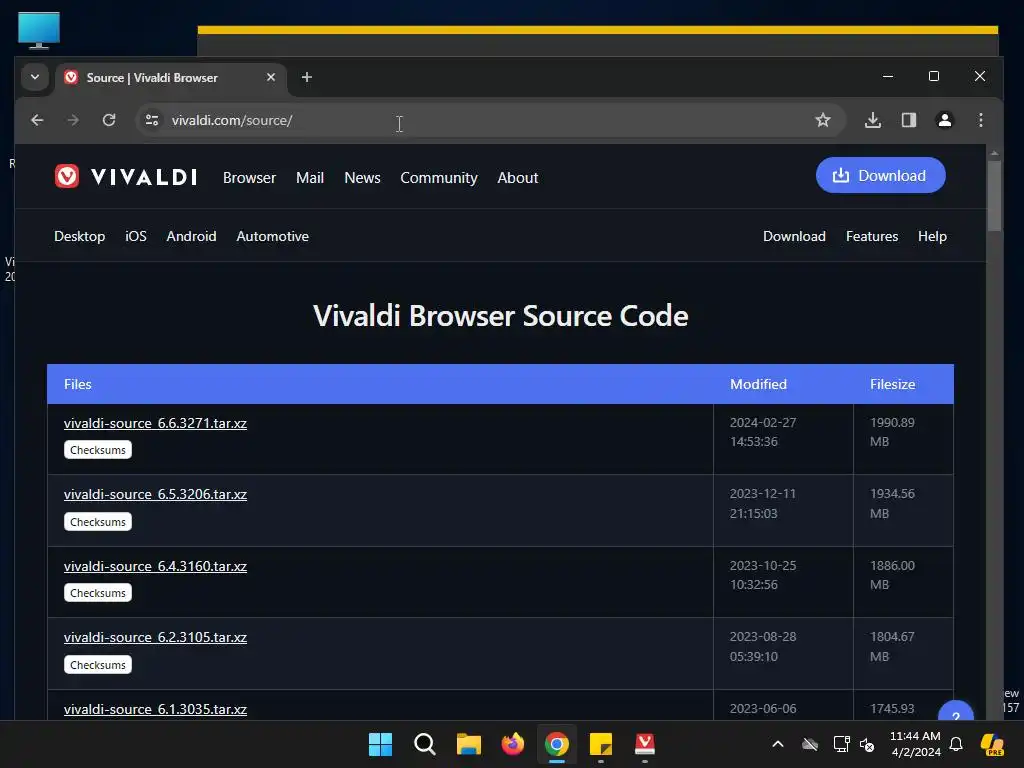Click the Vivaldi logo
Viewport: 1024px width, 768px height.
(x=125, y=176)
